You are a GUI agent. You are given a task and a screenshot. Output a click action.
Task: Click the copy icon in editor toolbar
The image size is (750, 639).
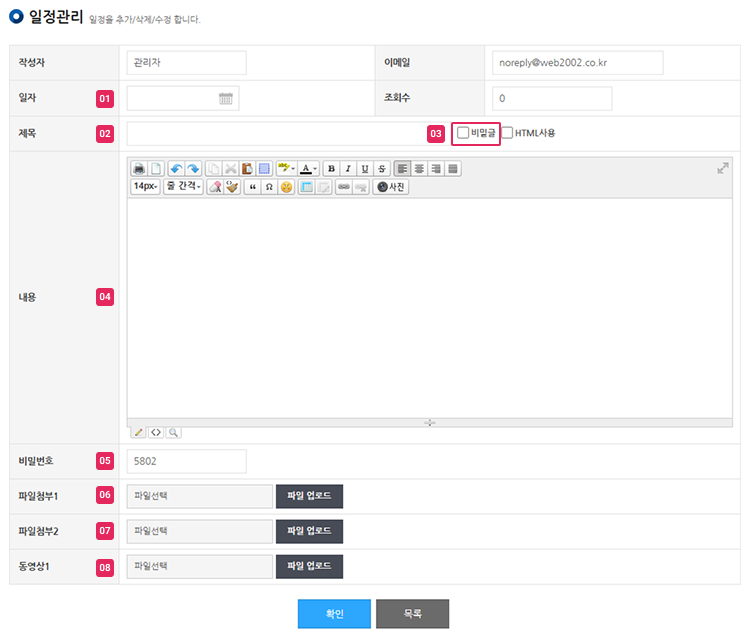pyautogui.click(x=214, y=169)
